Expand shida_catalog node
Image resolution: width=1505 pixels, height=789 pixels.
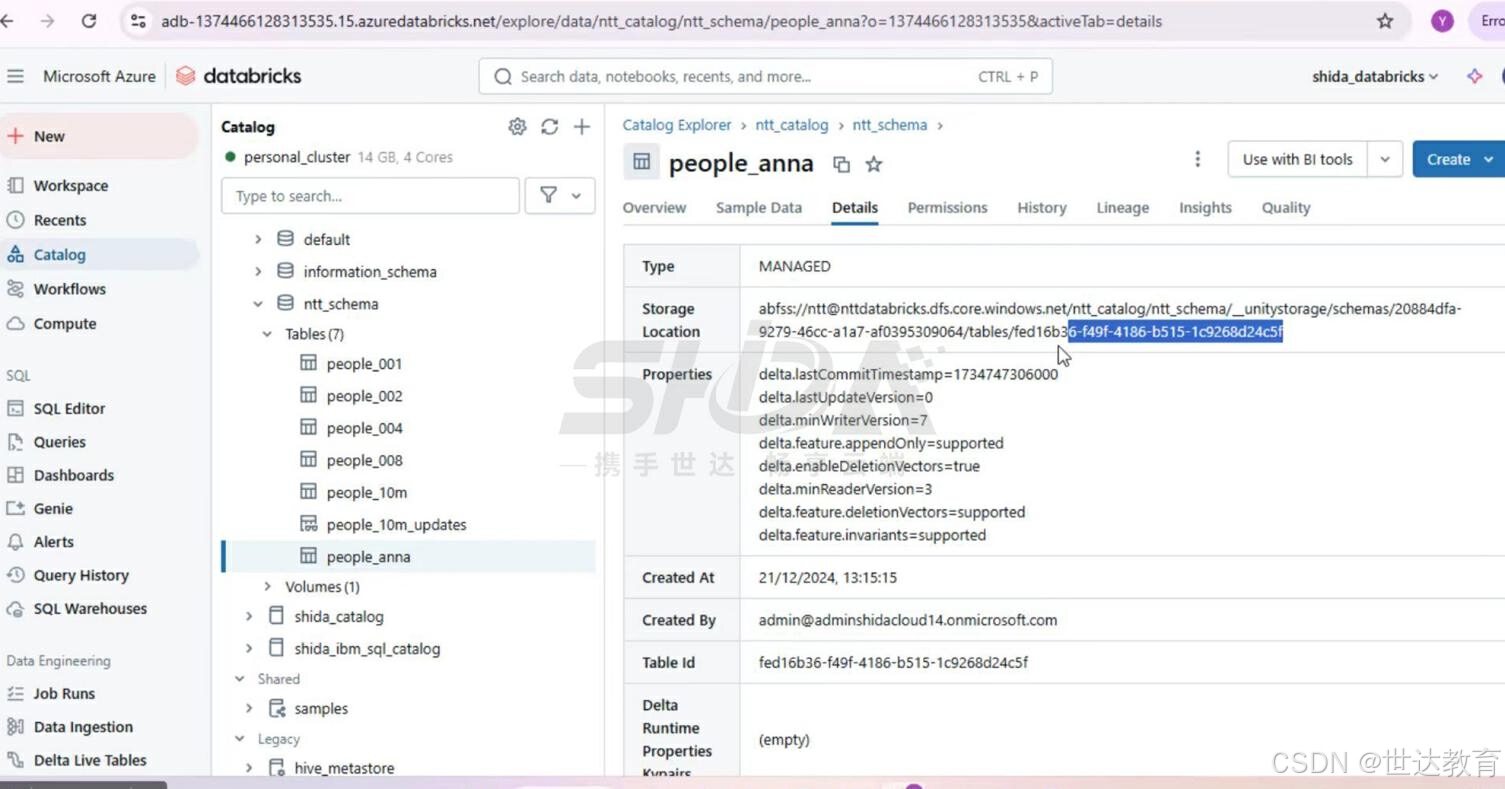(x=249, y=617)
